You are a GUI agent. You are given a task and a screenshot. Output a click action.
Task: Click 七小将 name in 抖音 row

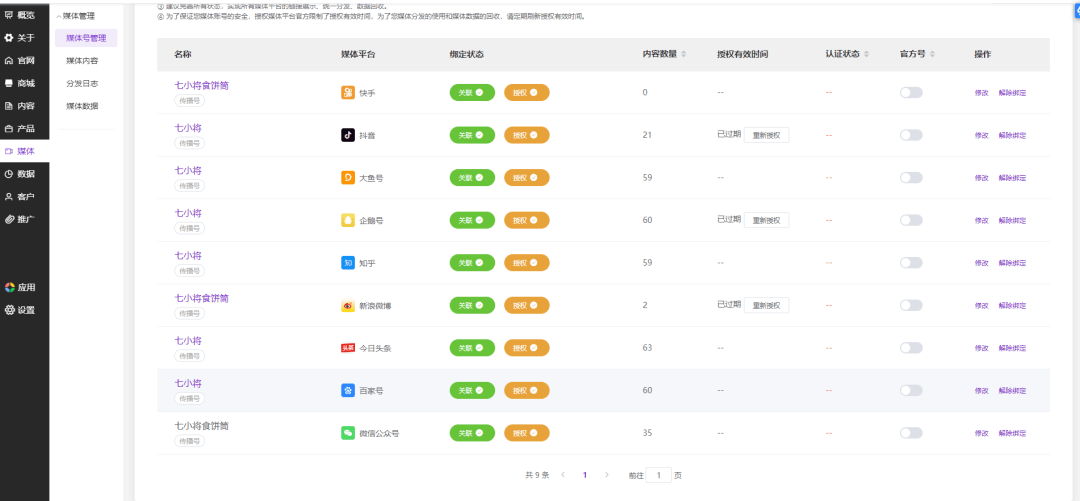pyautogui.click(x=188, y=127)
